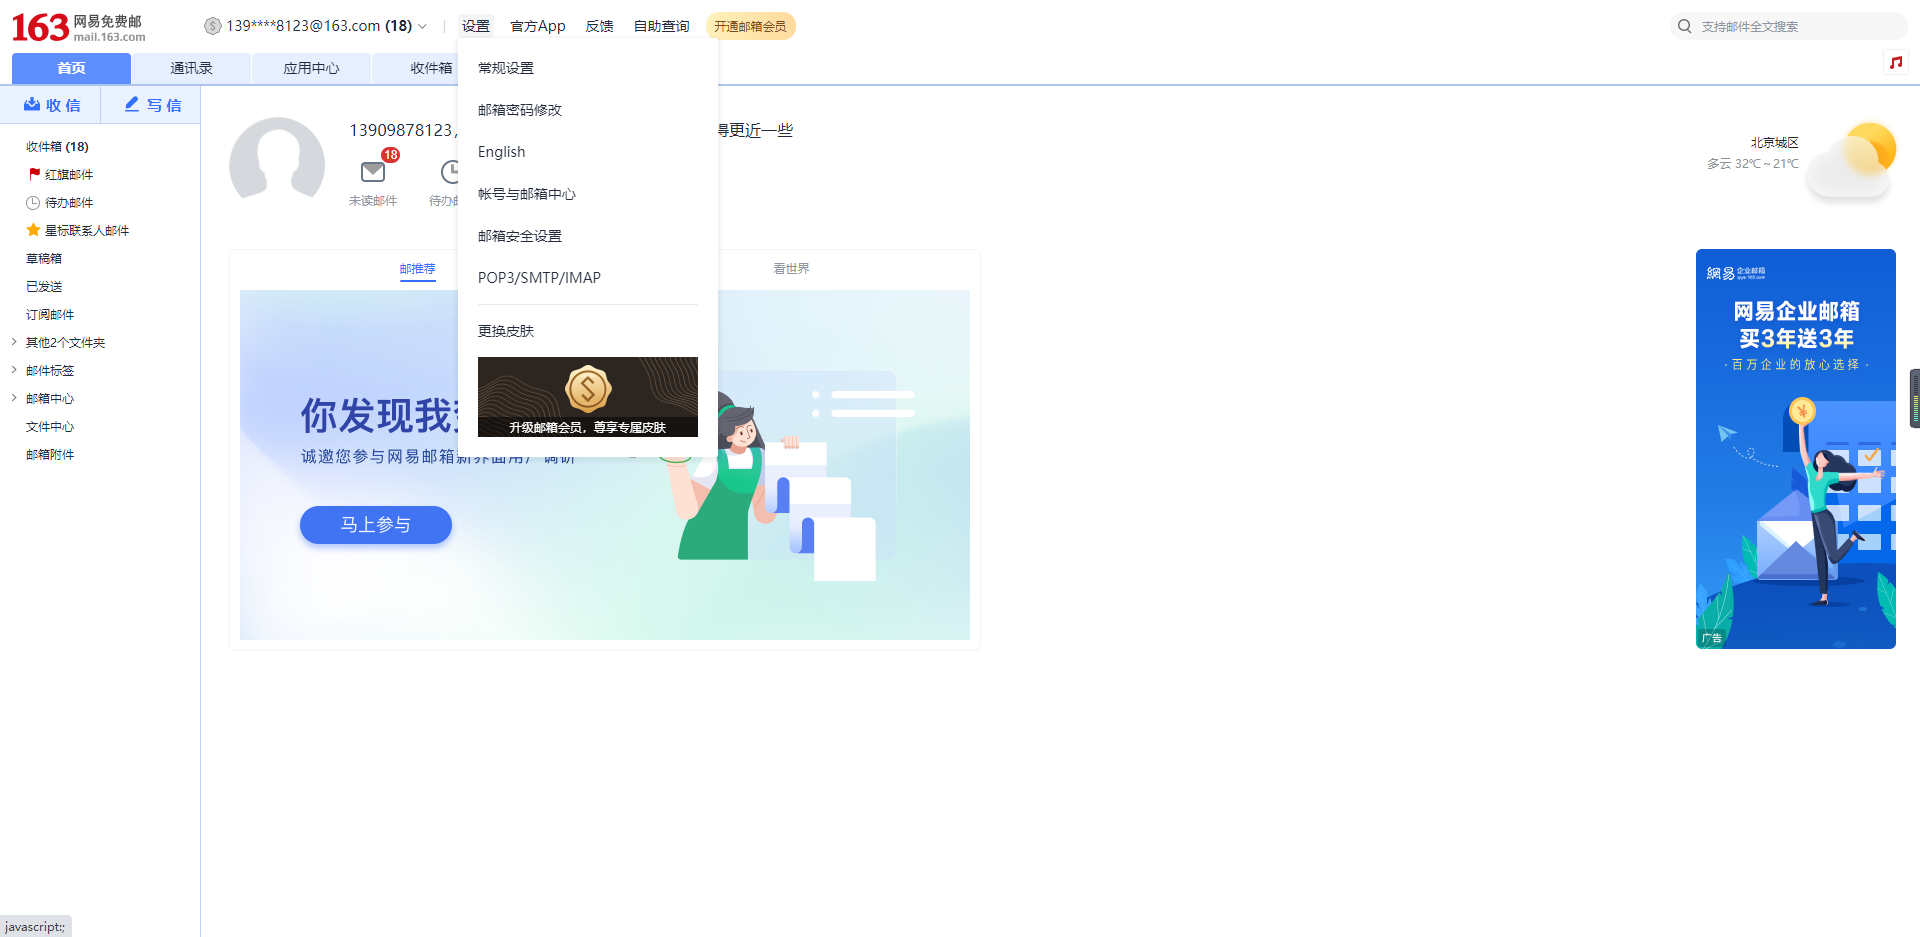Click the clock icon for 待办邮件
The height and width of the screenshot is (937, 1920).
33,202
